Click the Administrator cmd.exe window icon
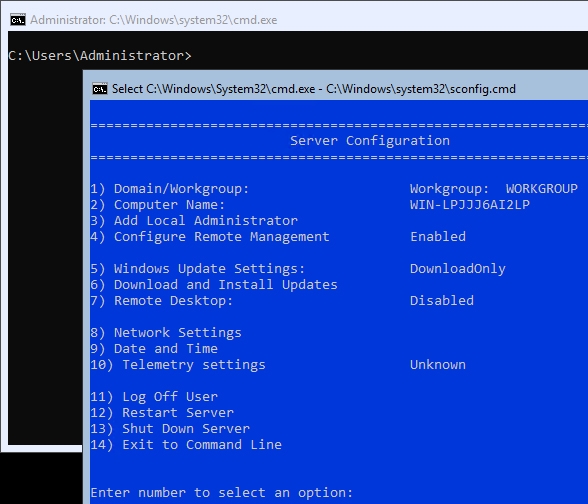 [x=18, y=20]
